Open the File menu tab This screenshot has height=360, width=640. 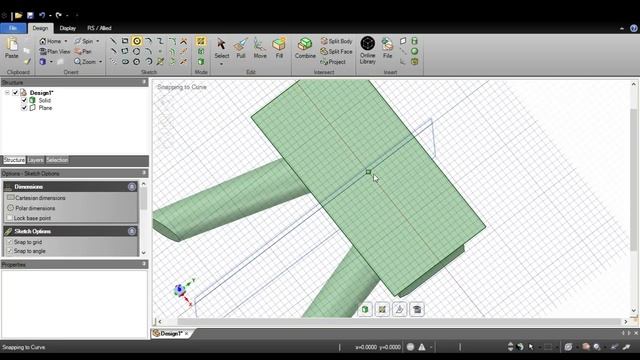tap(13, 28)
